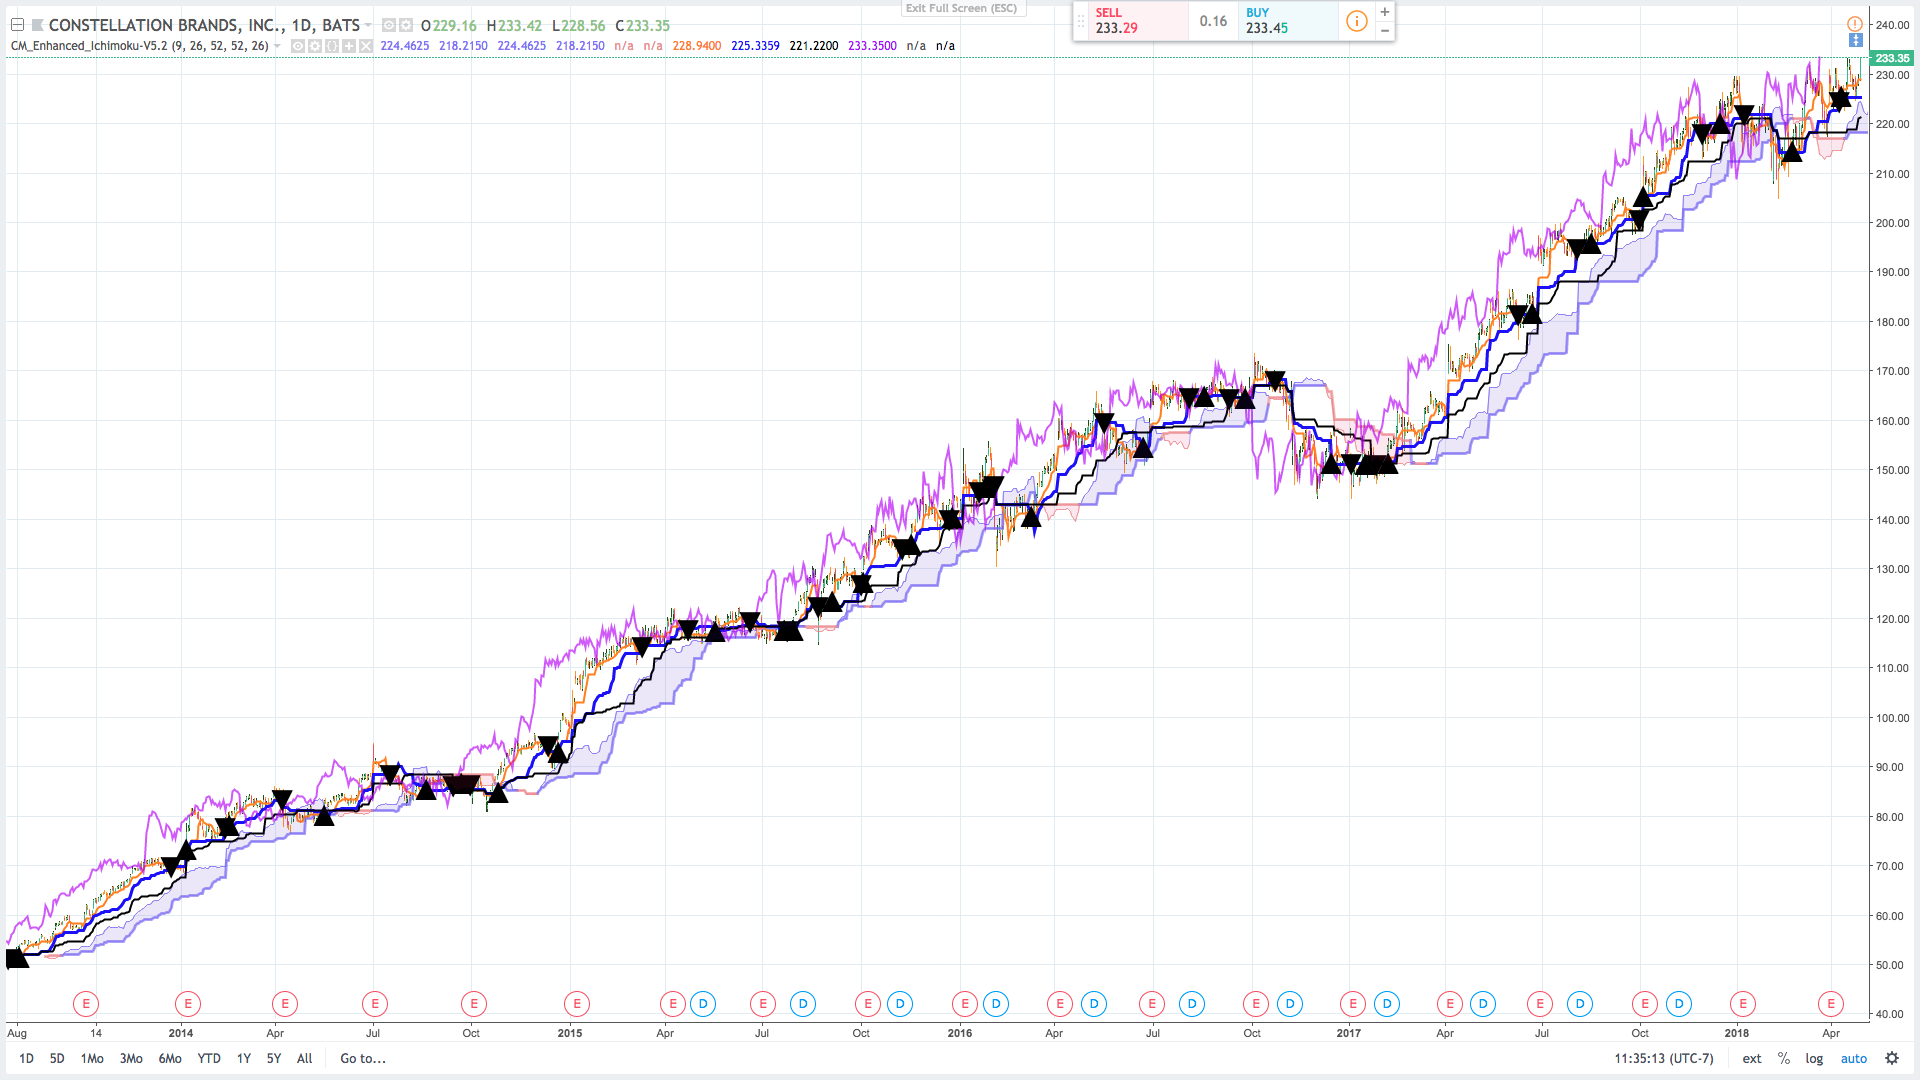Image resolution: width=1920 pixels, height=1080 pixels.
Task: Select the 1Y time range
Action: [x=244, y=1058]
